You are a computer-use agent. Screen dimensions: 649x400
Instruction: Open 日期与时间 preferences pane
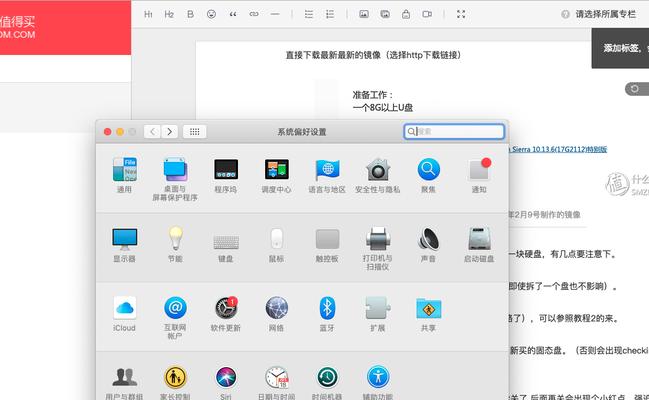[276, 383]
